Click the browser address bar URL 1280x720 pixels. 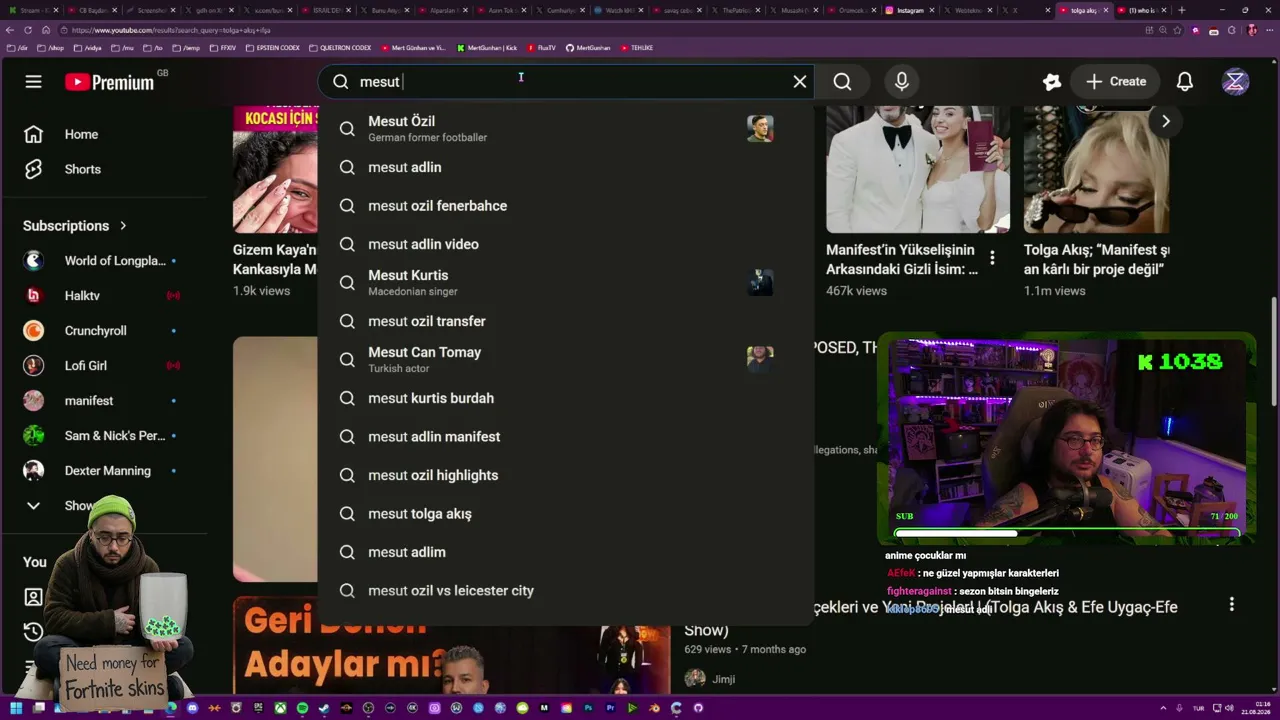(x=171, y=30)
